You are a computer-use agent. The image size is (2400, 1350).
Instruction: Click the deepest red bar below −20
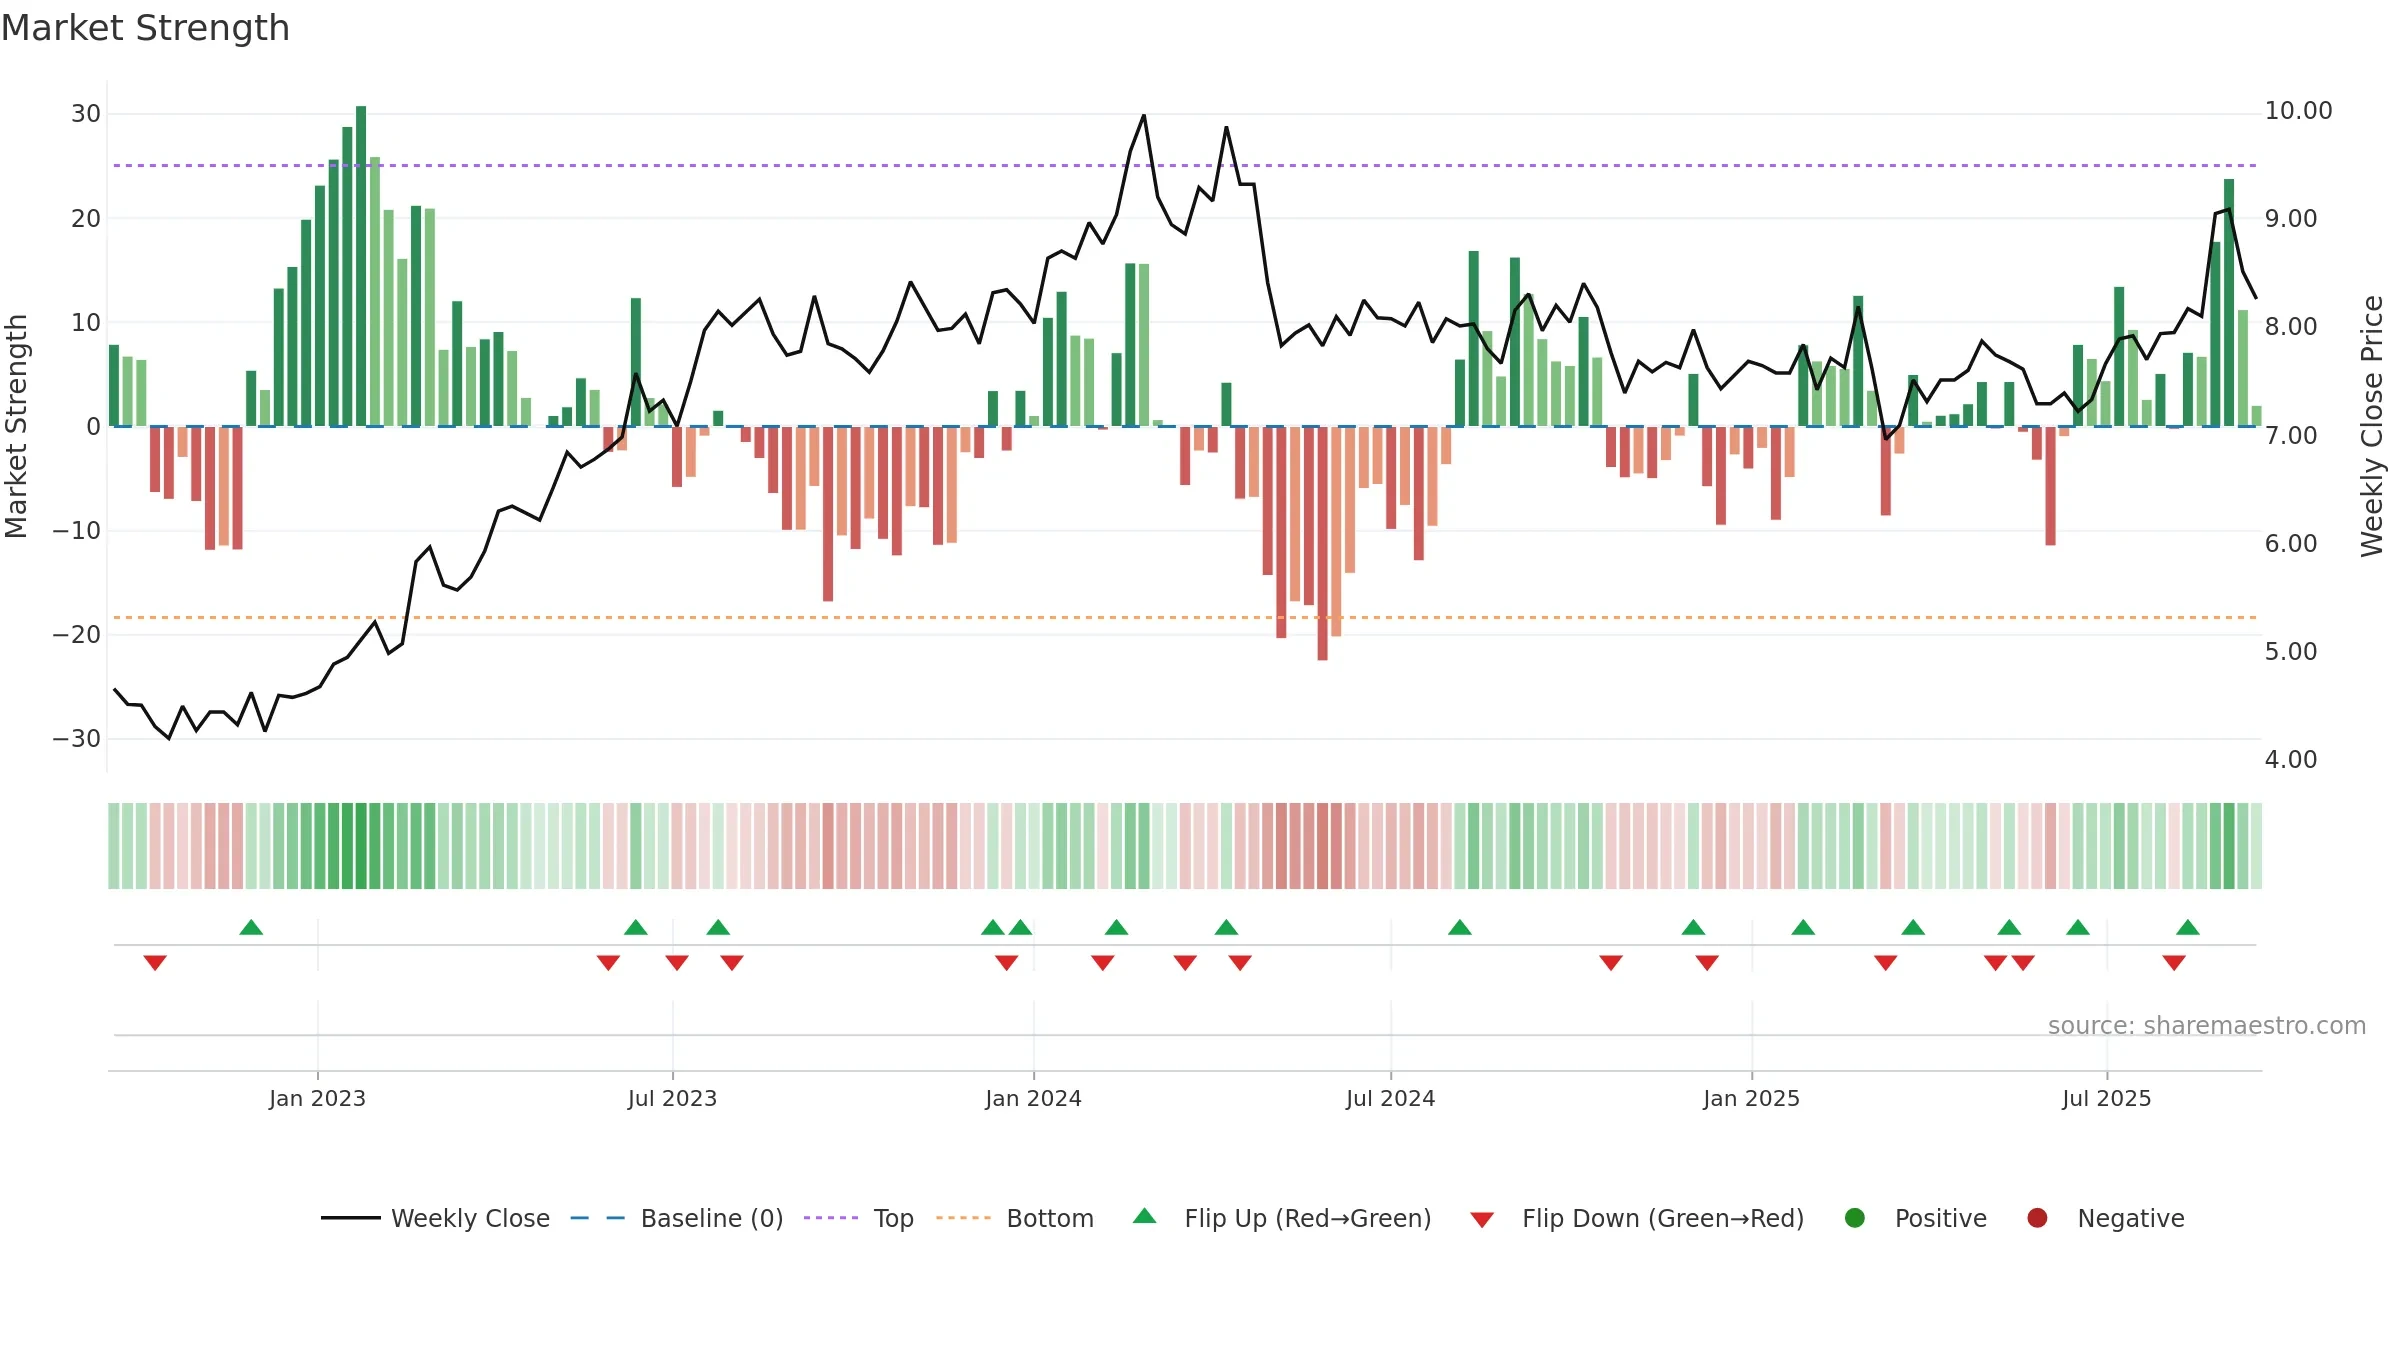tap(1322, 543)
